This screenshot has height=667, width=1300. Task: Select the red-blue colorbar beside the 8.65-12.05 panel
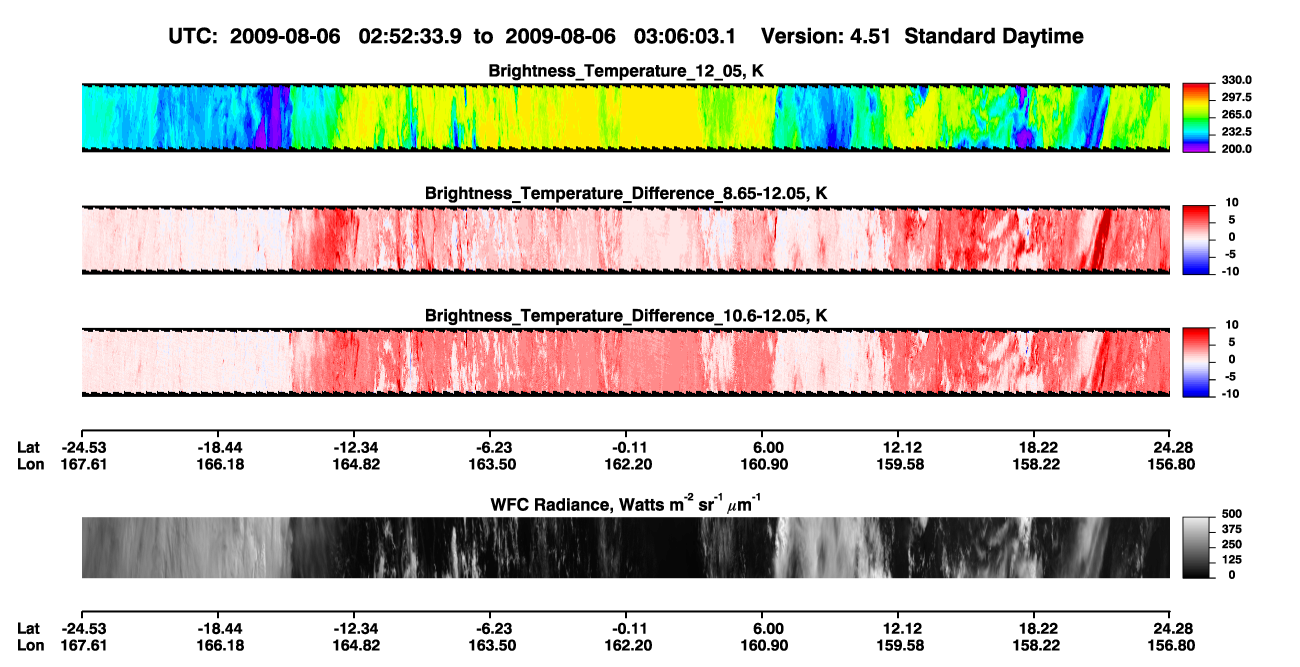pos(1195,239)
